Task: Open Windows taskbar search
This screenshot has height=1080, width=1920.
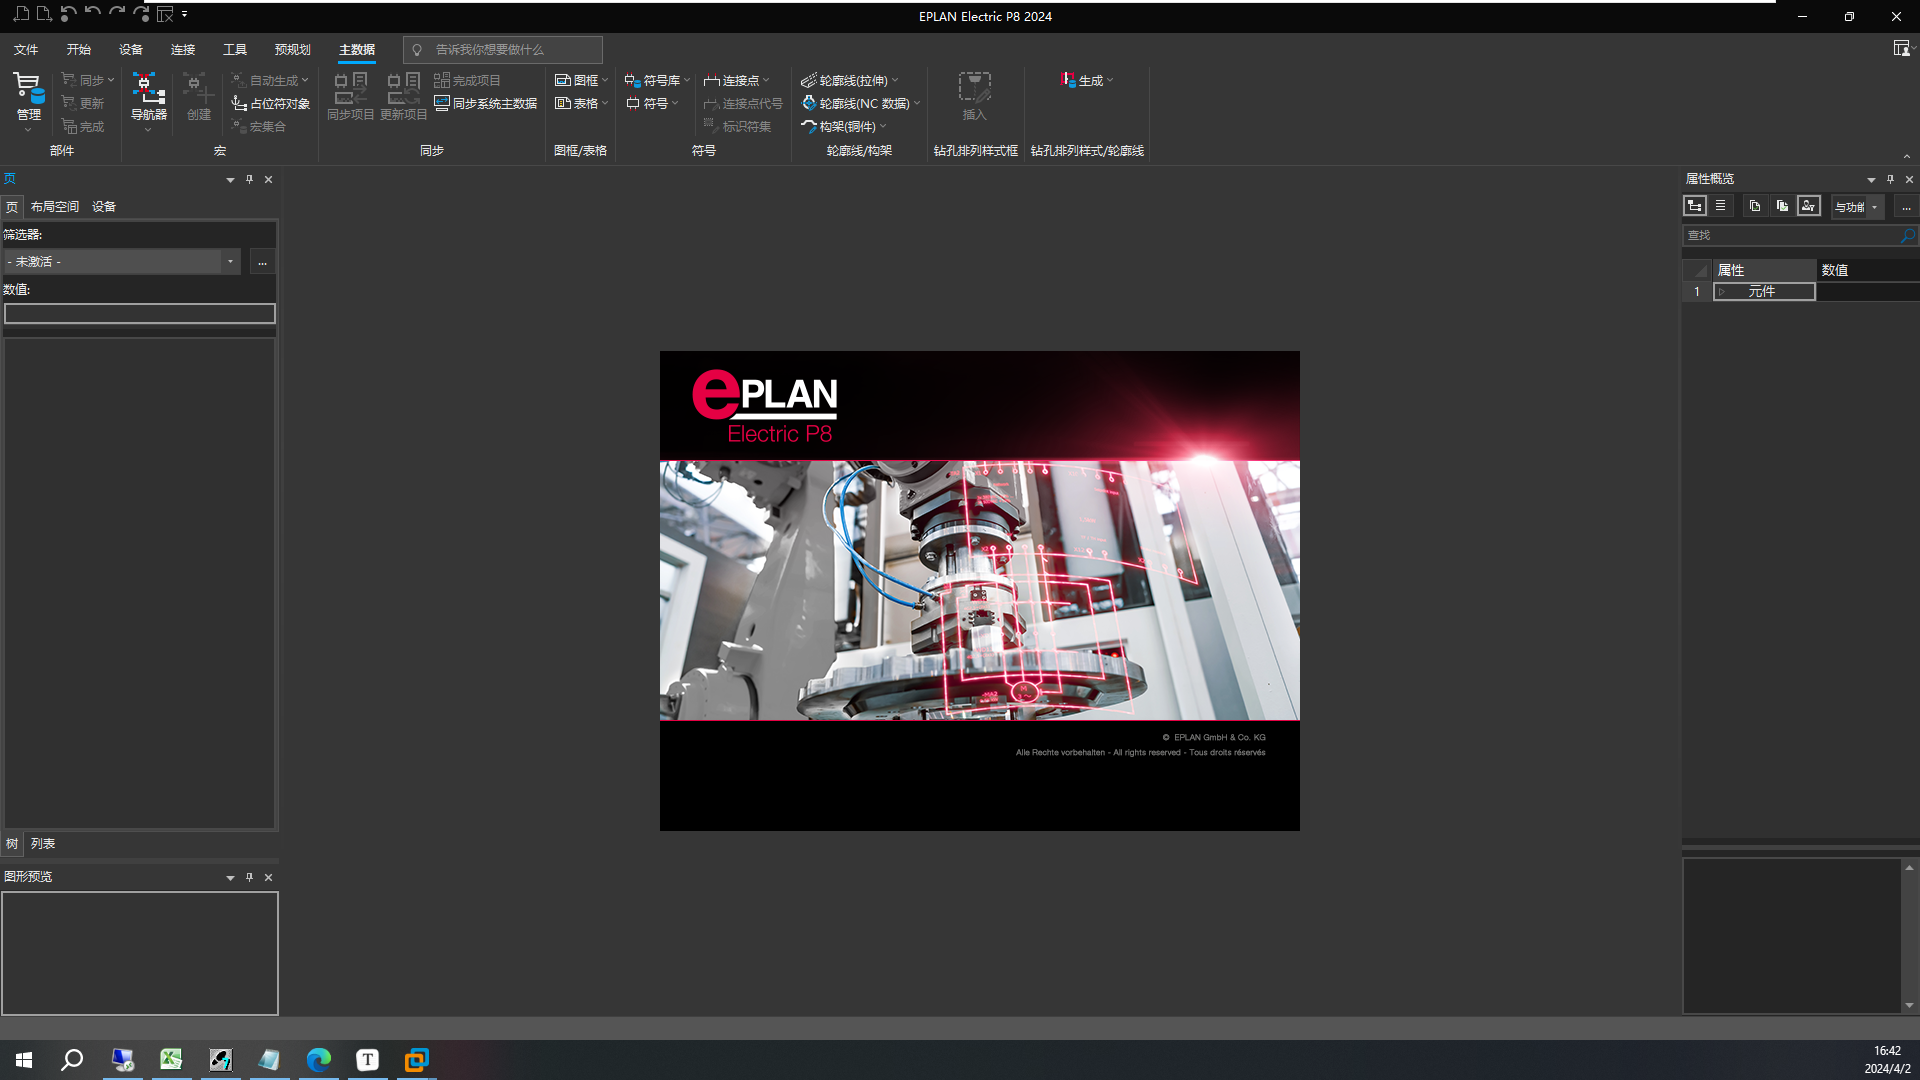Action: pyautogui.click(x=72, y=1059)
